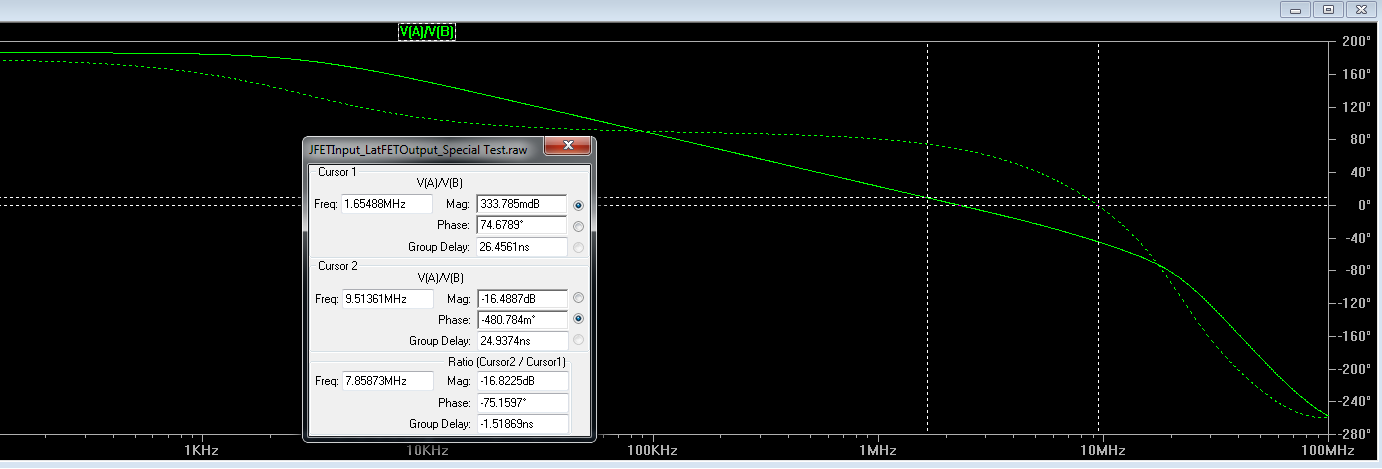Select Cursor 2 Mag radio button
Image resolution: width=1382 pixels, height=469 pixels.
coord(578,298)
